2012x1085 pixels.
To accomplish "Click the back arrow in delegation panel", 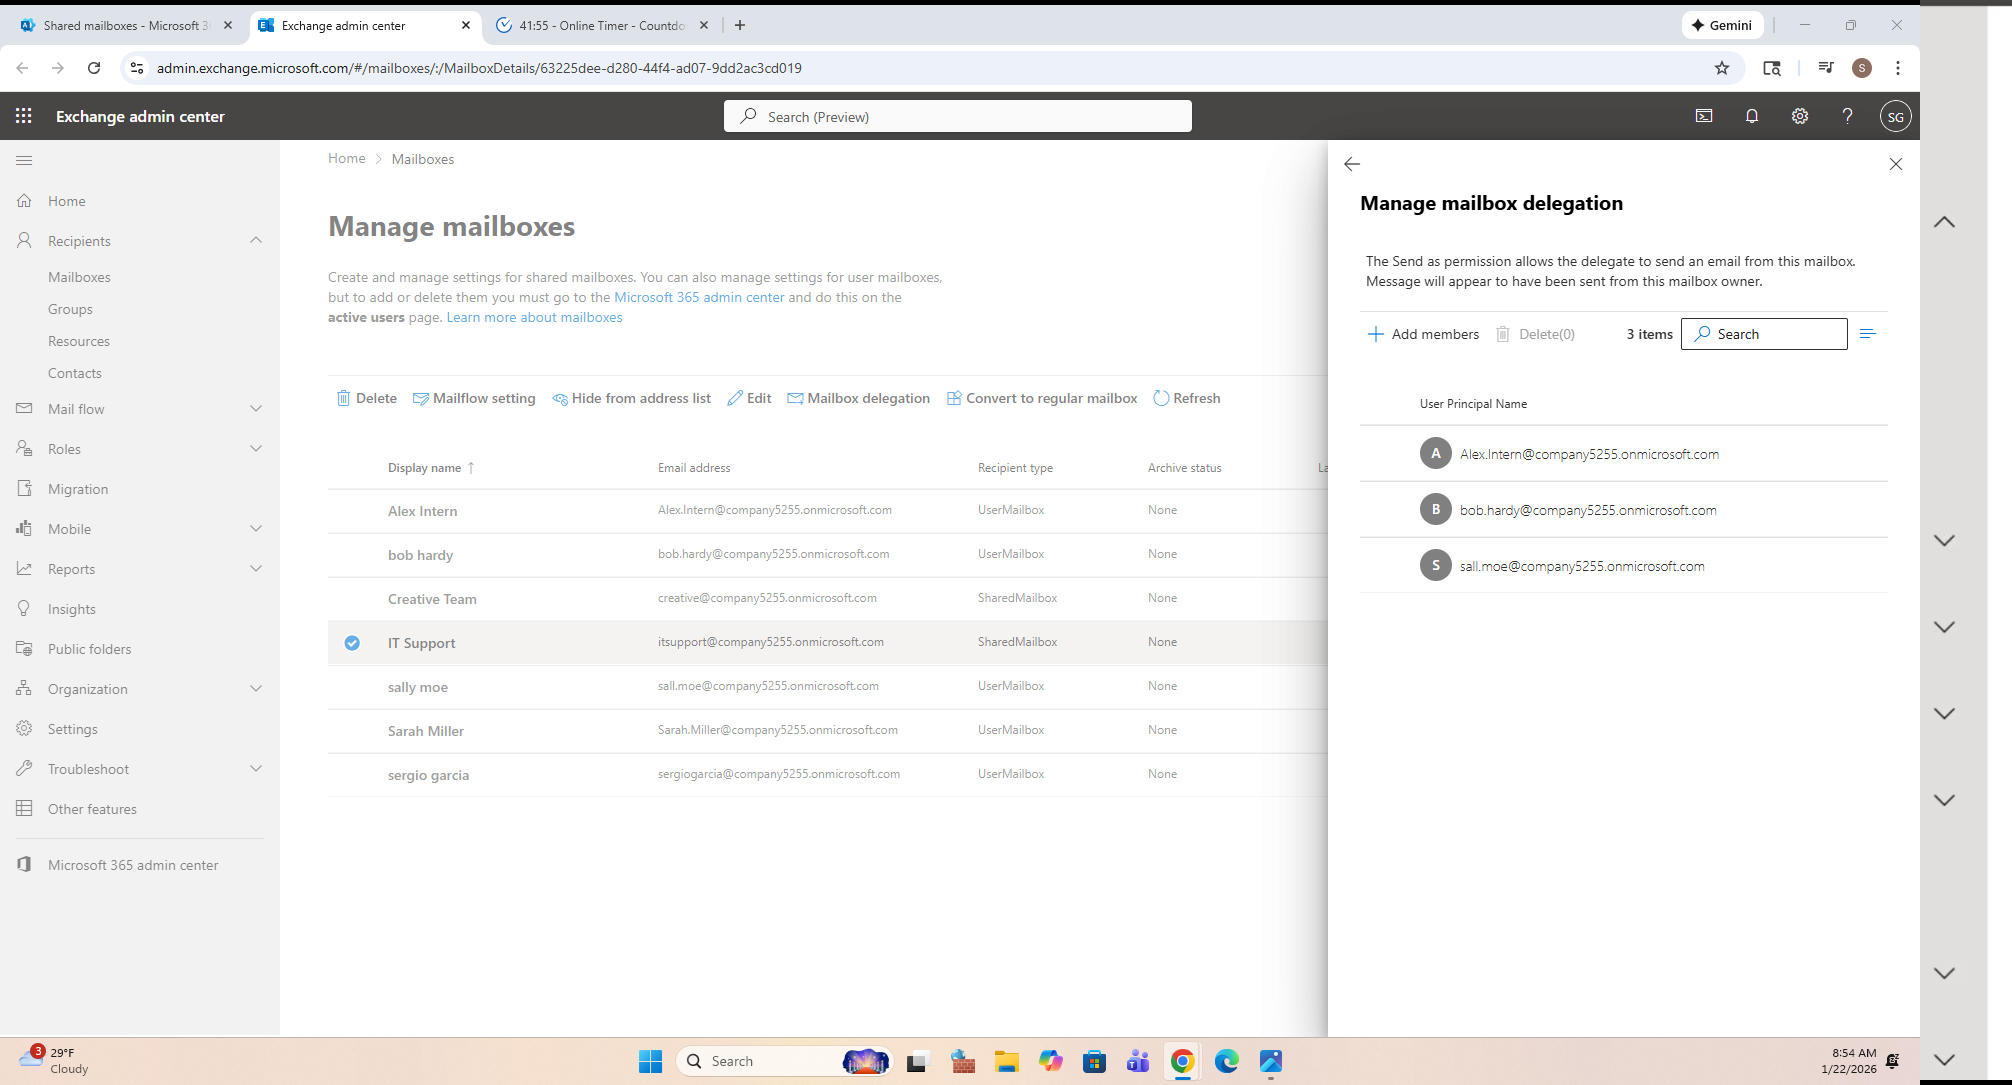I will pyautogui.click(x=1352, y=164).
